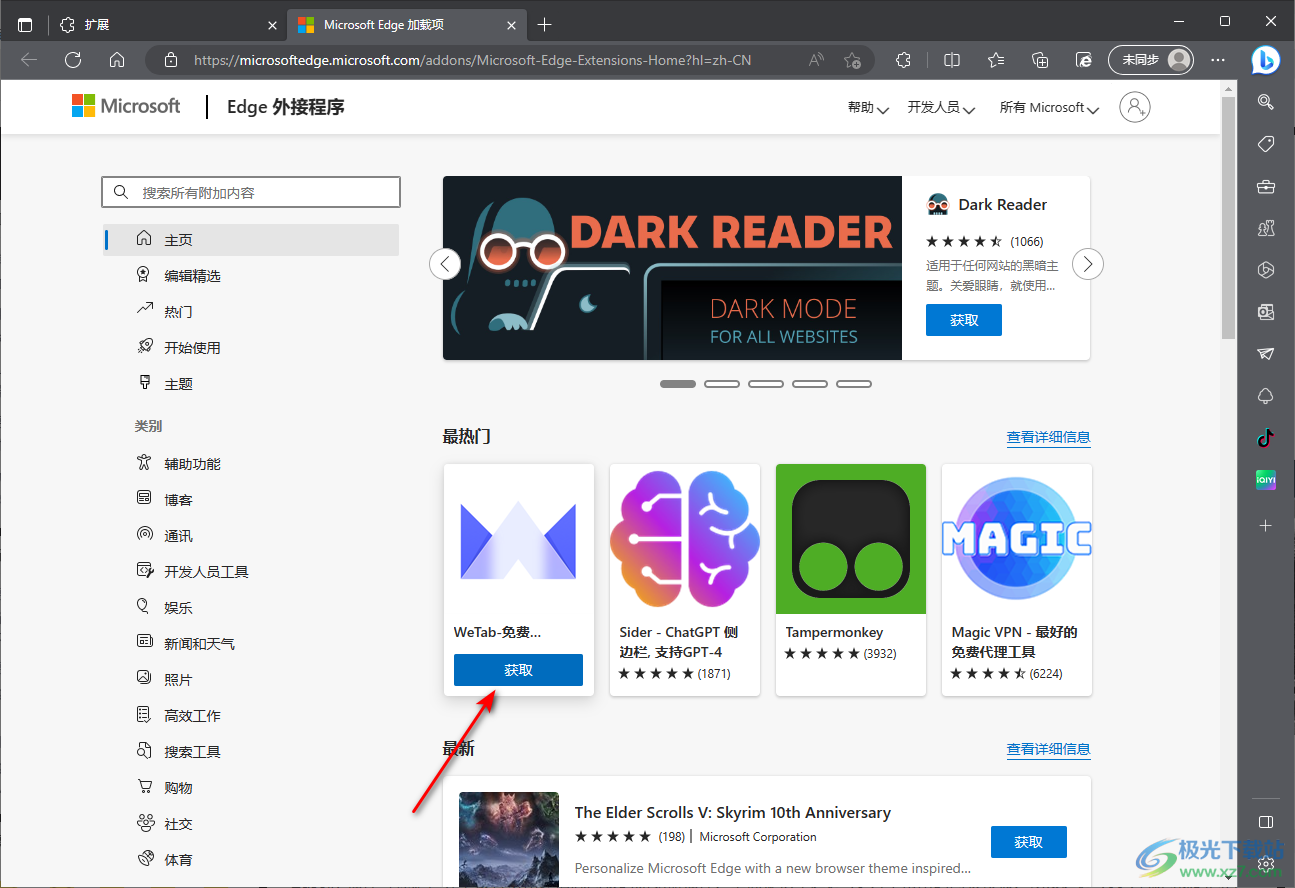Expand the 帮助 dropdown

click(x=868, y=108)
